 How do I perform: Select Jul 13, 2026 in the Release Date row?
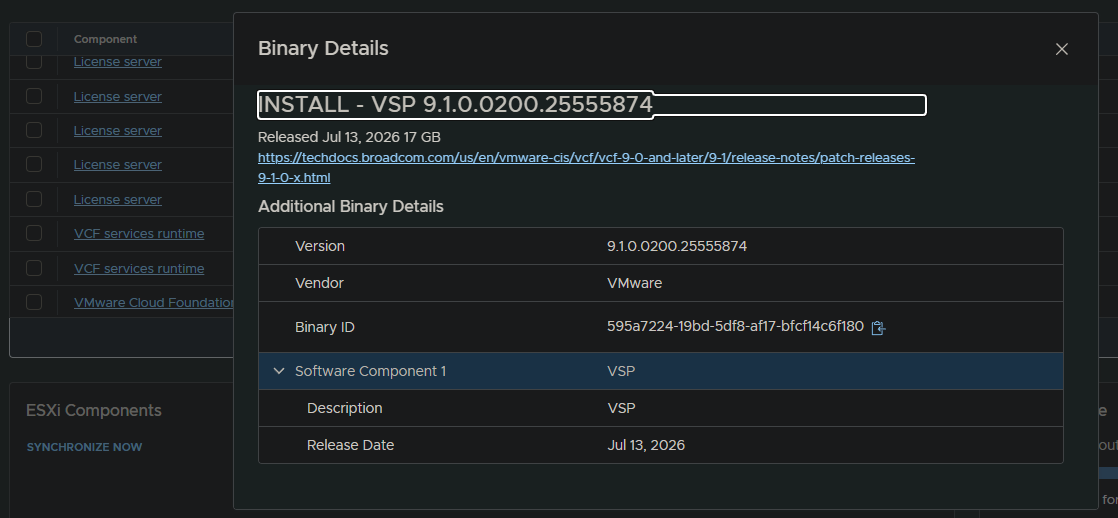(x=646, y=445)
